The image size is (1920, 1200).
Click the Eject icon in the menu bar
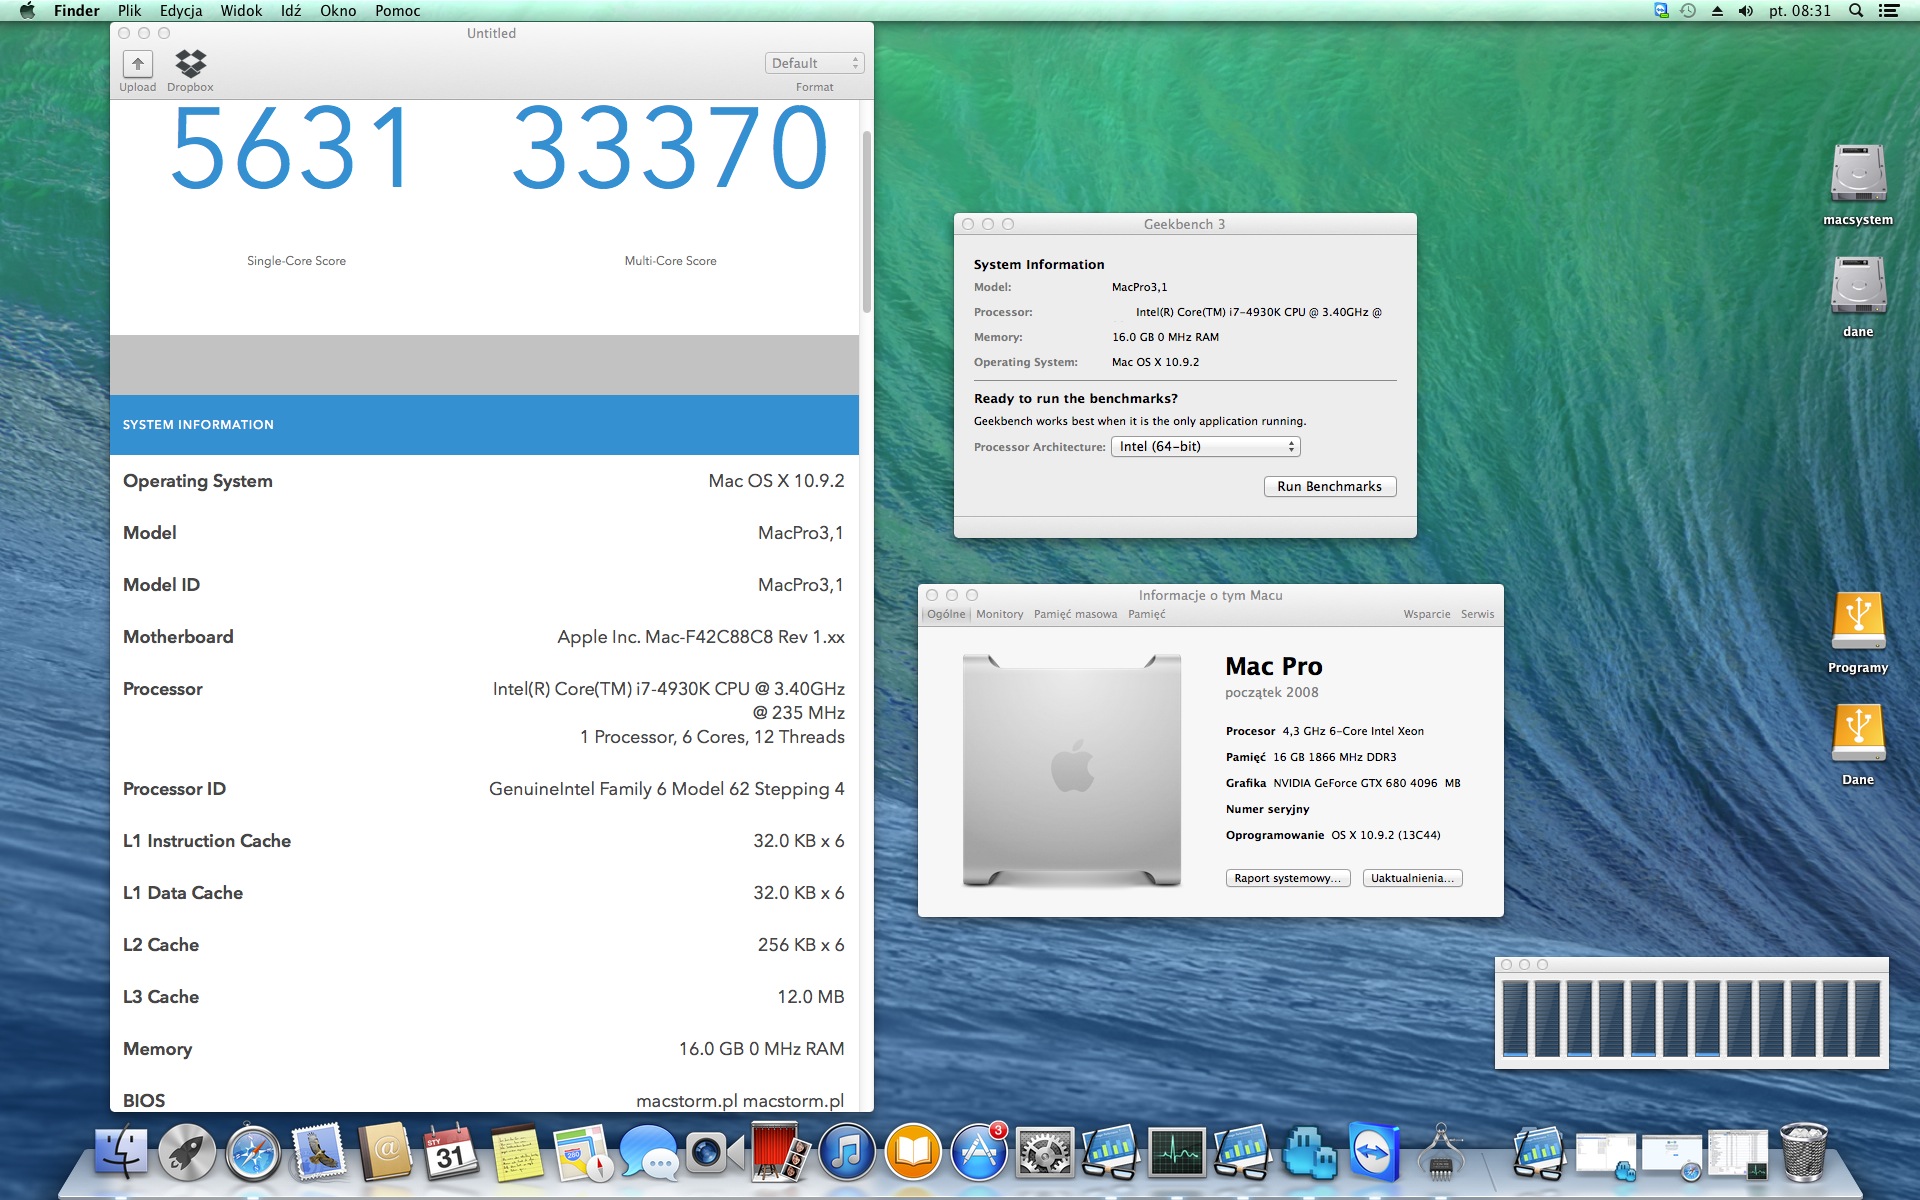coord(1717,11)
